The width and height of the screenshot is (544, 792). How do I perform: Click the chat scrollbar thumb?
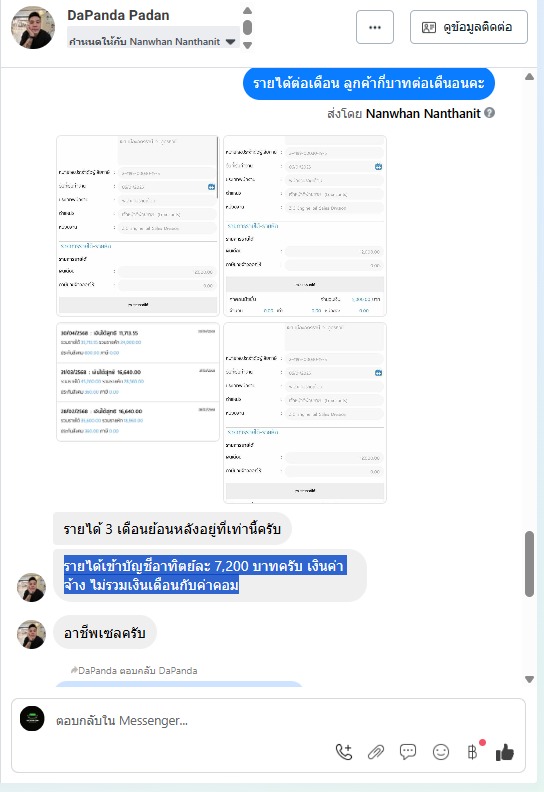[529, 564]
